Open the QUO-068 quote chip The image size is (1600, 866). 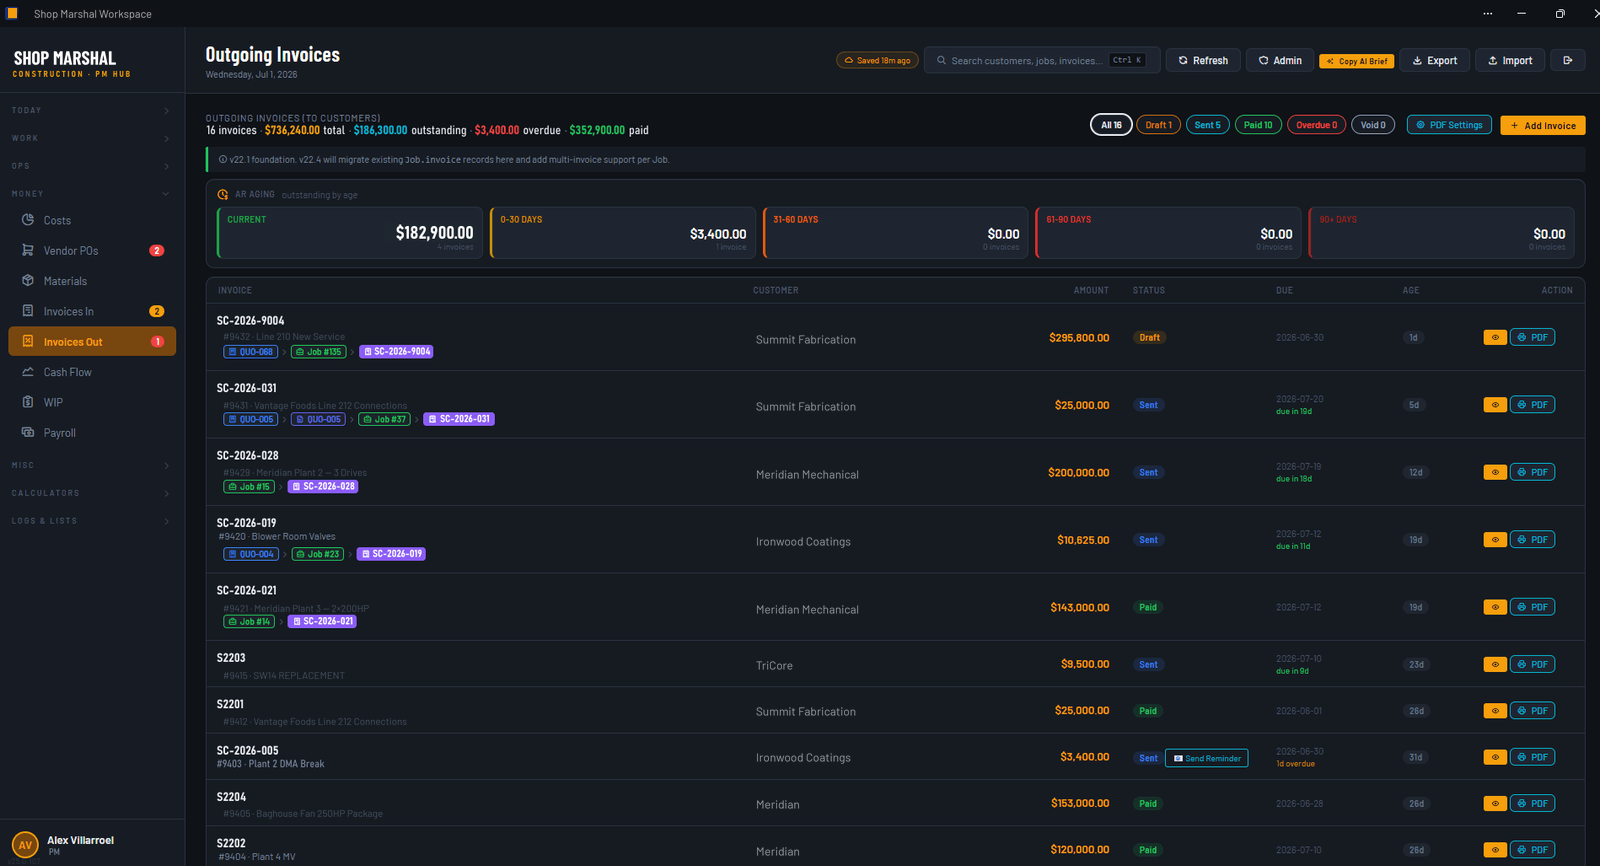tap(251, 352)
